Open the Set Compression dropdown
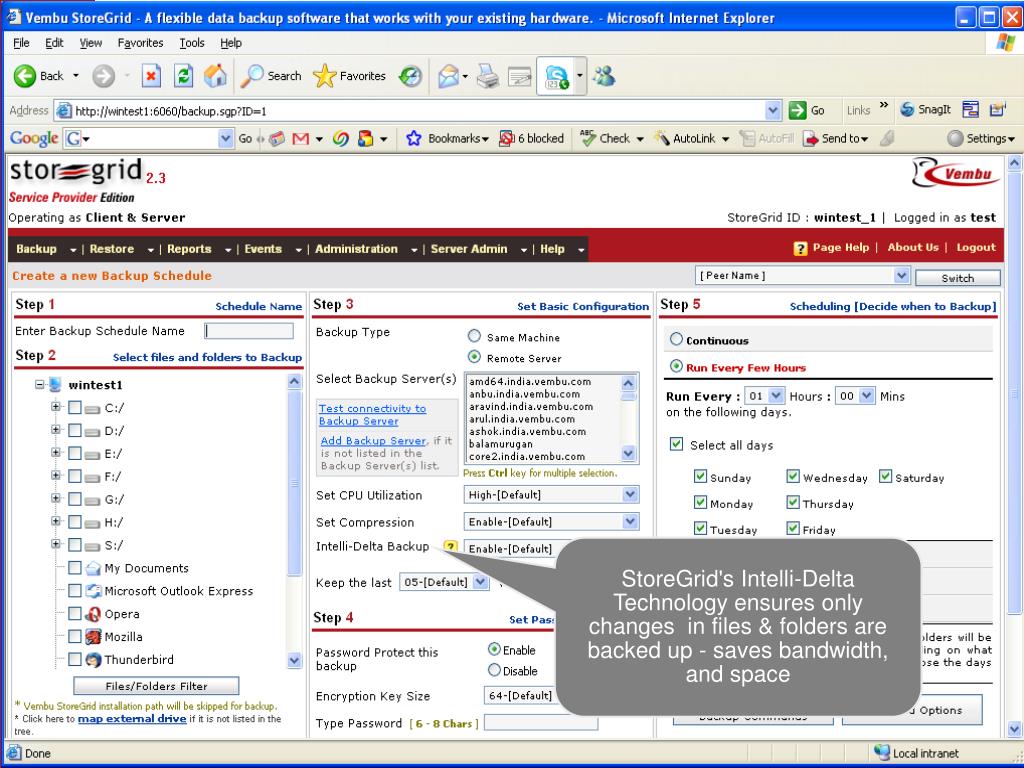 coord(630,521)
